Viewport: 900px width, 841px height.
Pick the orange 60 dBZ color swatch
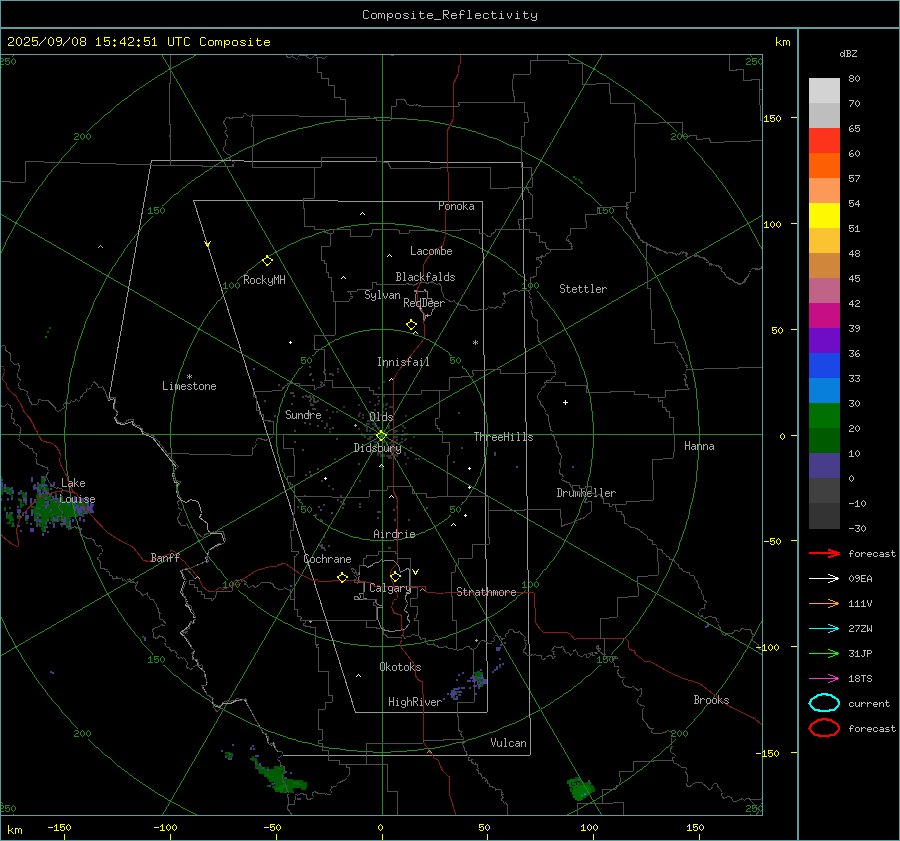[x=824, y=165]
